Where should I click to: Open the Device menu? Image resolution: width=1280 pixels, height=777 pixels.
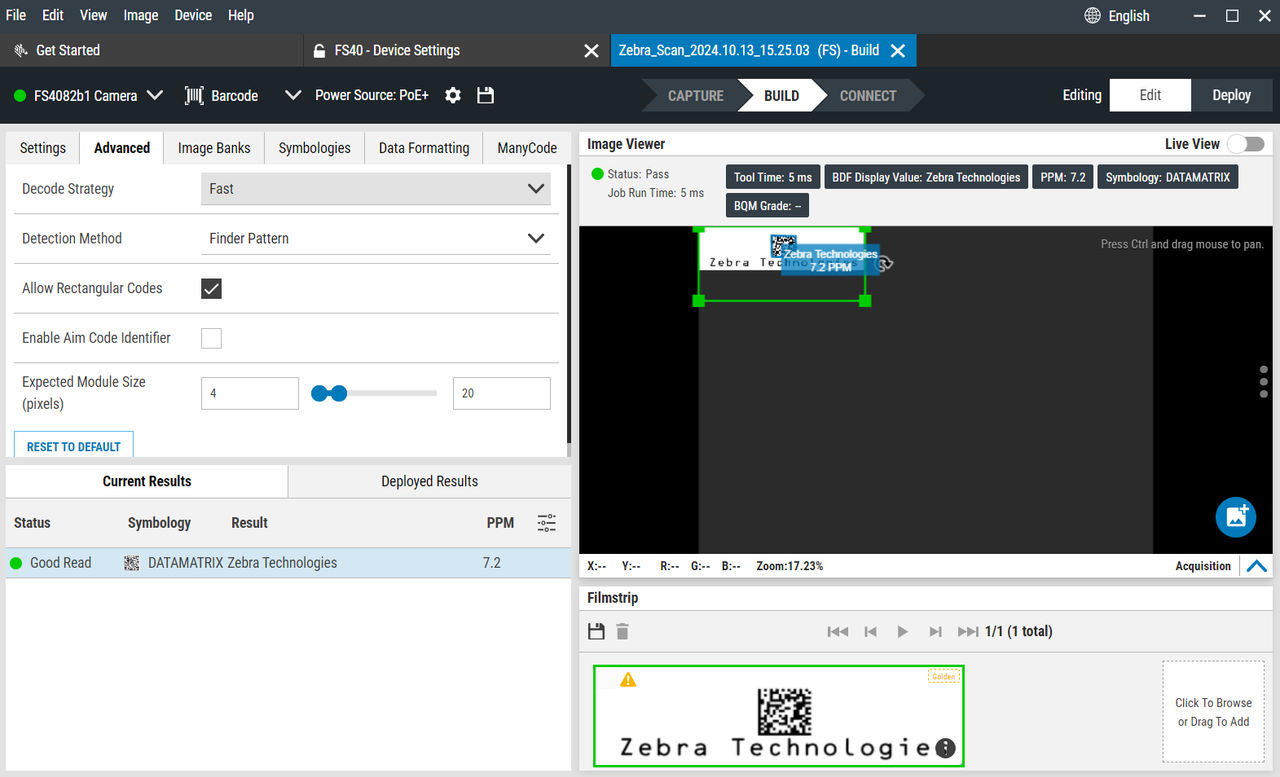193,15
